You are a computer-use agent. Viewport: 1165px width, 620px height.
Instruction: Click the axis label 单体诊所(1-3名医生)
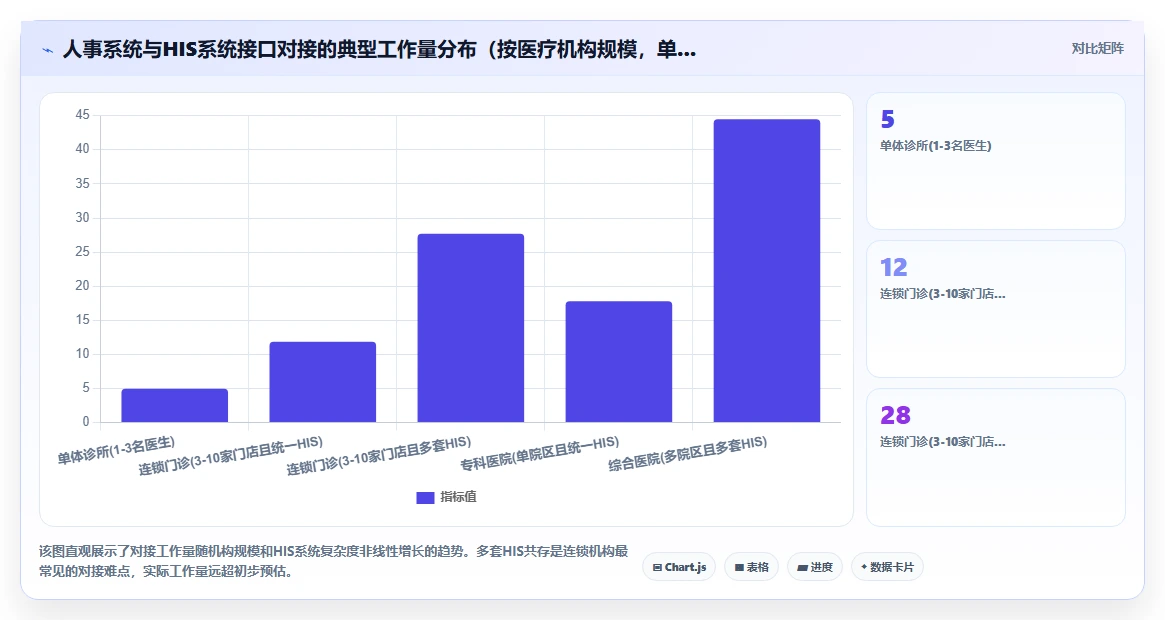click(x=117, y=450)
